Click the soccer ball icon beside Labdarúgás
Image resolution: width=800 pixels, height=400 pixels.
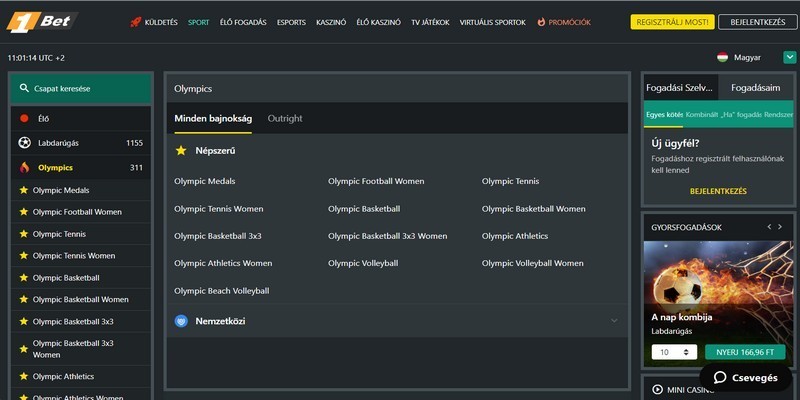[x=24, y=143]
